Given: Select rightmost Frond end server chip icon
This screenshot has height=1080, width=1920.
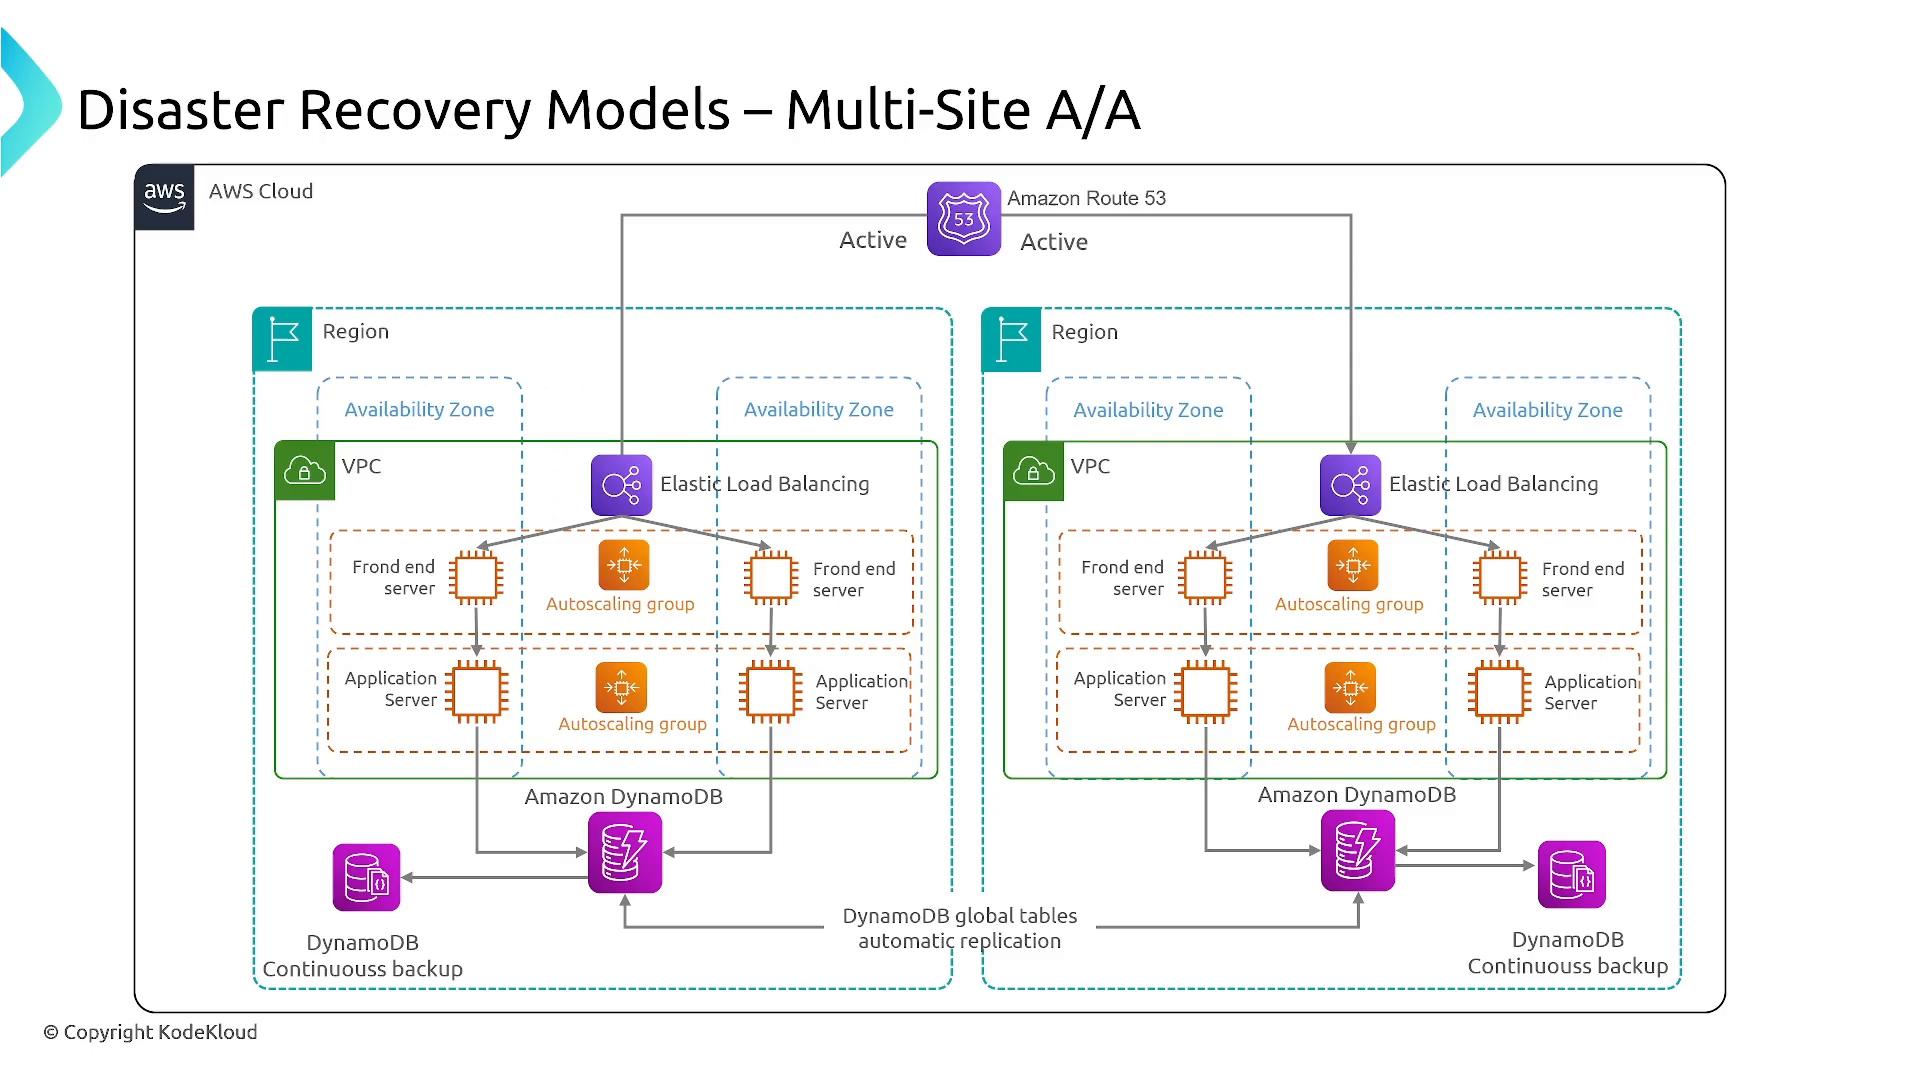Looking at the screenshot, I should [1499, 577].
